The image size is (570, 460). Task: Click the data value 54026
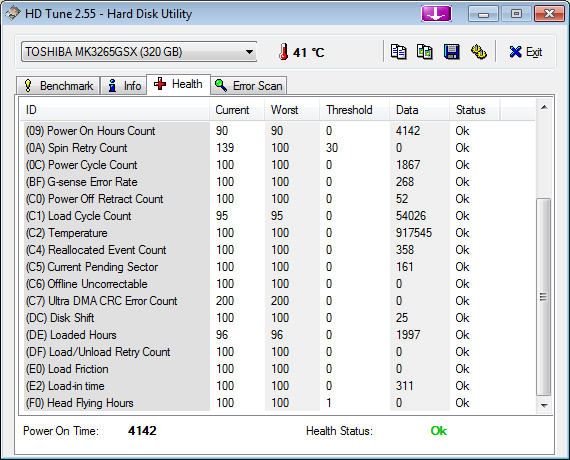coord(411,216)
